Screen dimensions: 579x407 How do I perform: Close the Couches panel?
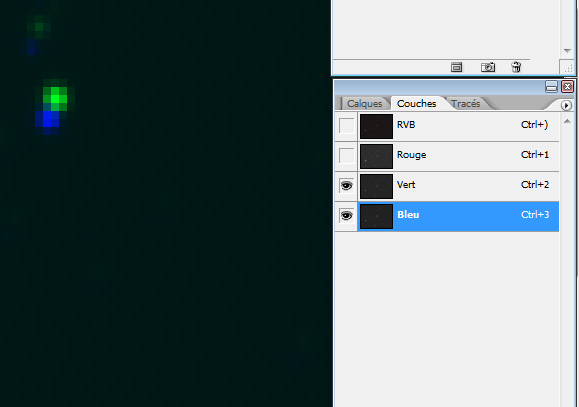pyautogui.click(x=568, y=86)
